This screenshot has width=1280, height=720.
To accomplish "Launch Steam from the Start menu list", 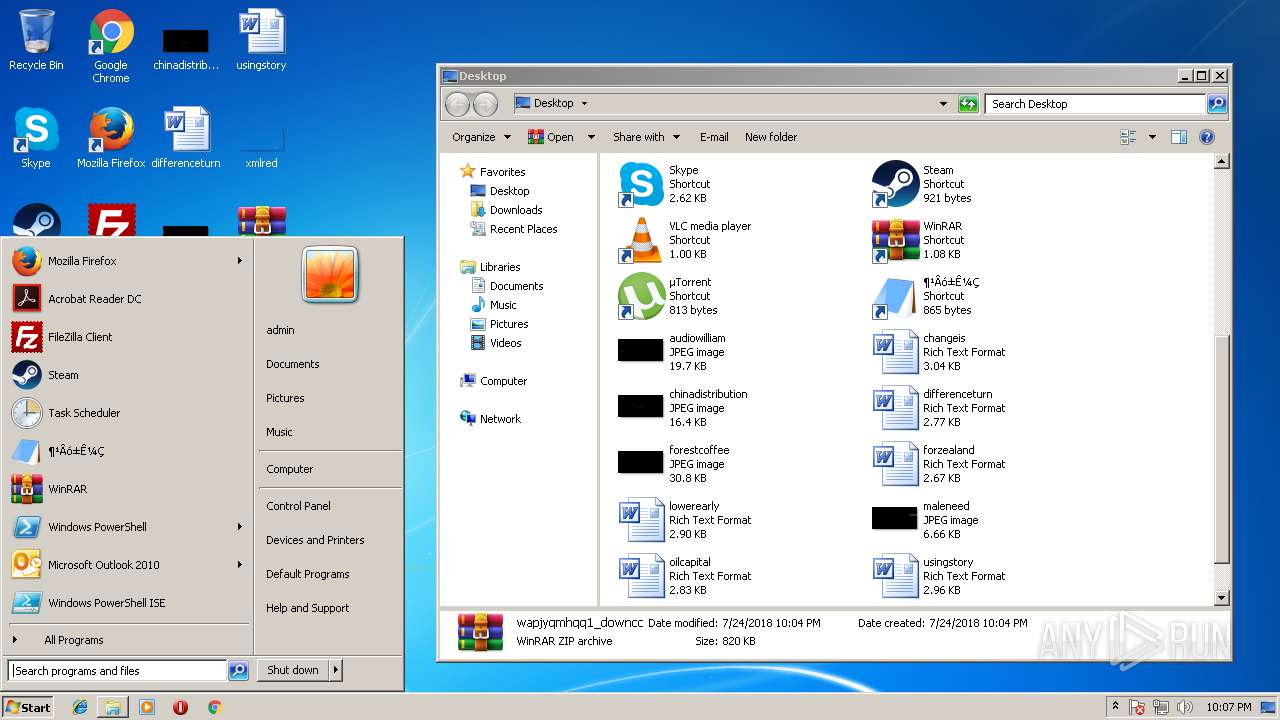I will pyautogui.click(x=128, y=375).
